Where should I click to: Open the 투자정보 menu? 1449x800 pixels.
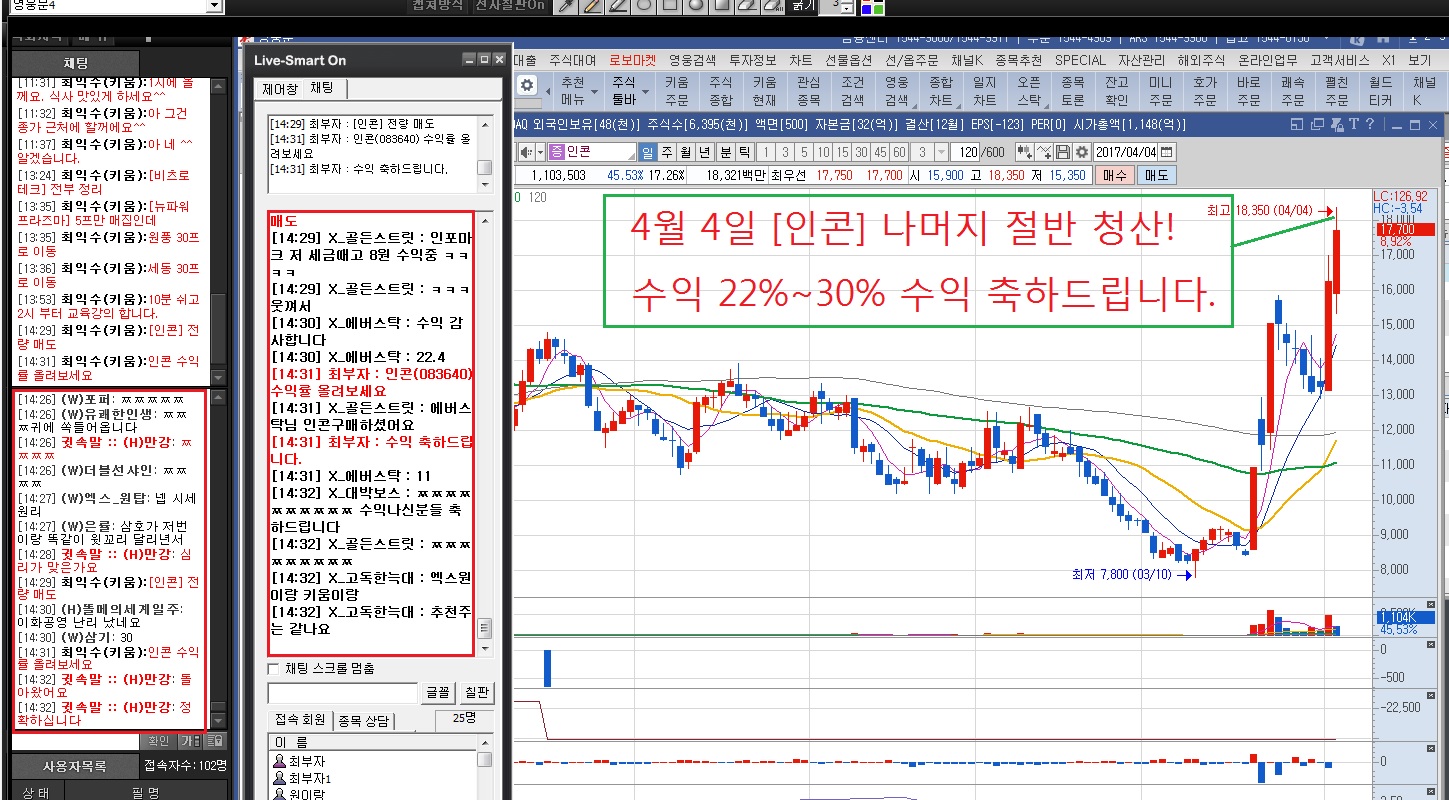(x=753, y=60)
